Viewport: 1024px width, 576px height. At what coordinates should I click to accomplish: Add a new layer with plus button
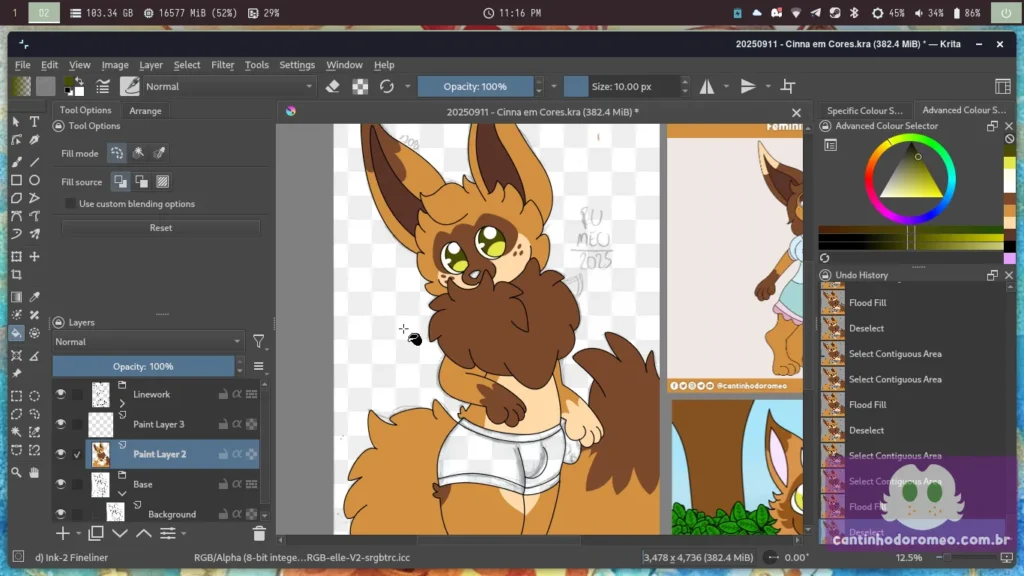tap(63, 534)
